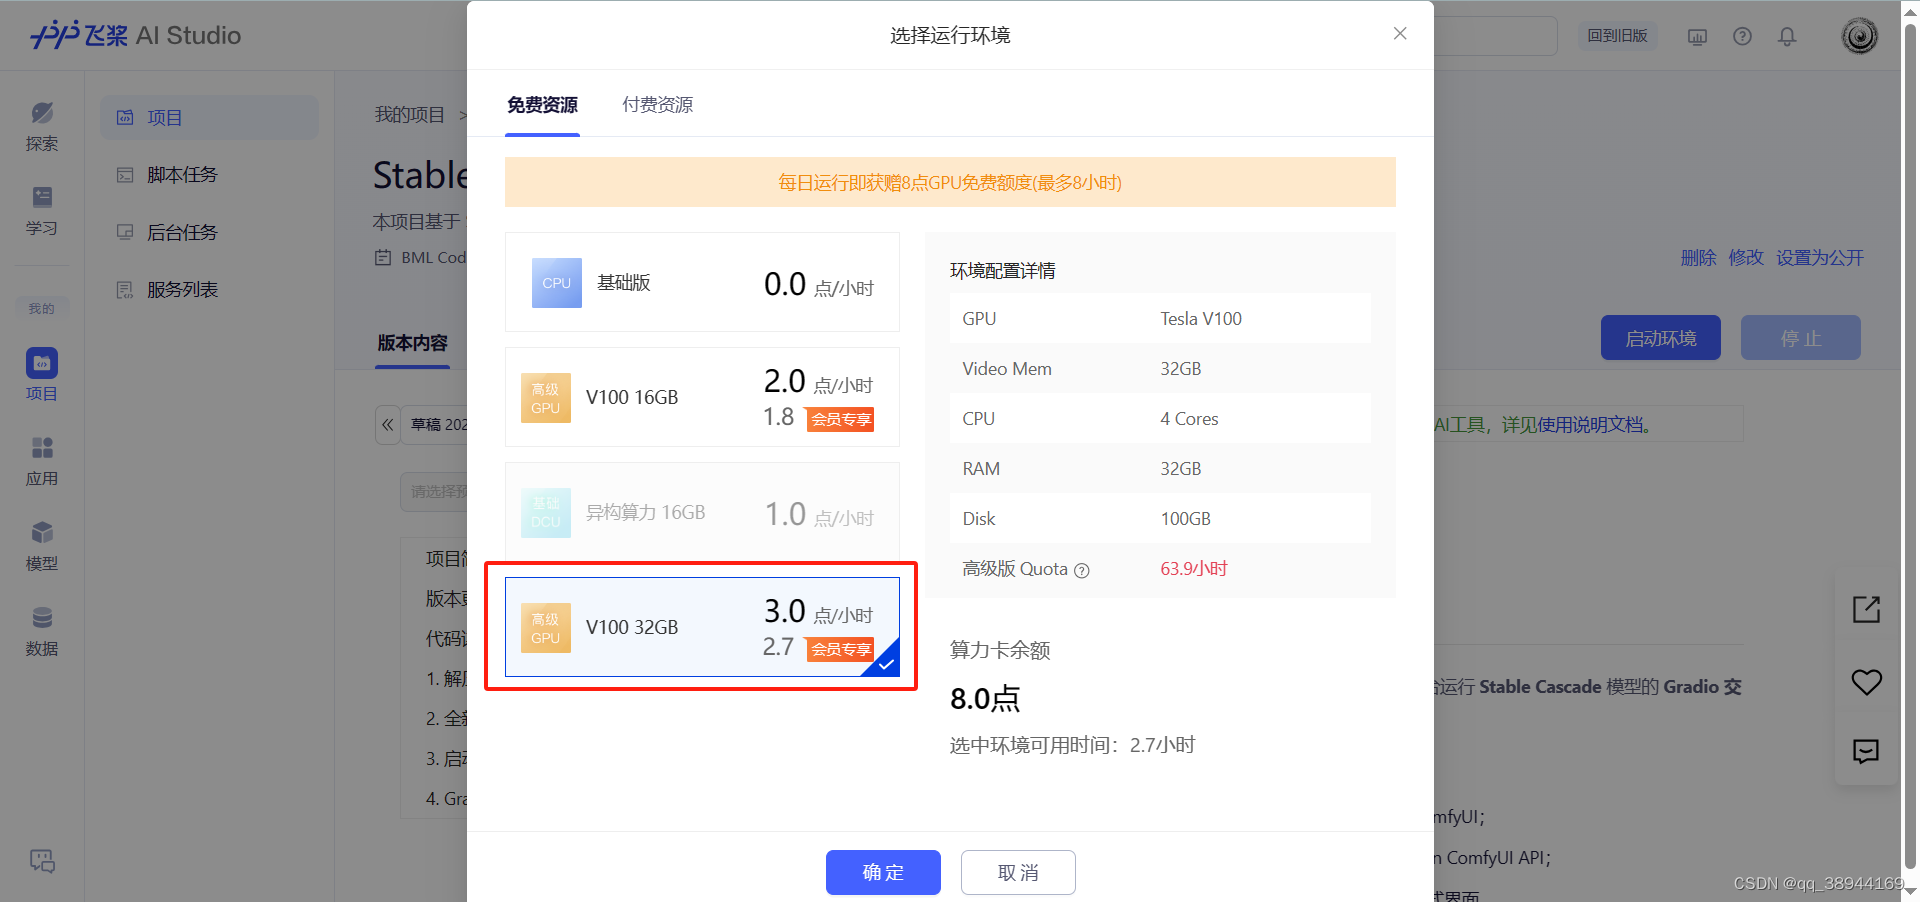
Task: Click the help question-mark icon in header
Action: 1742,36
